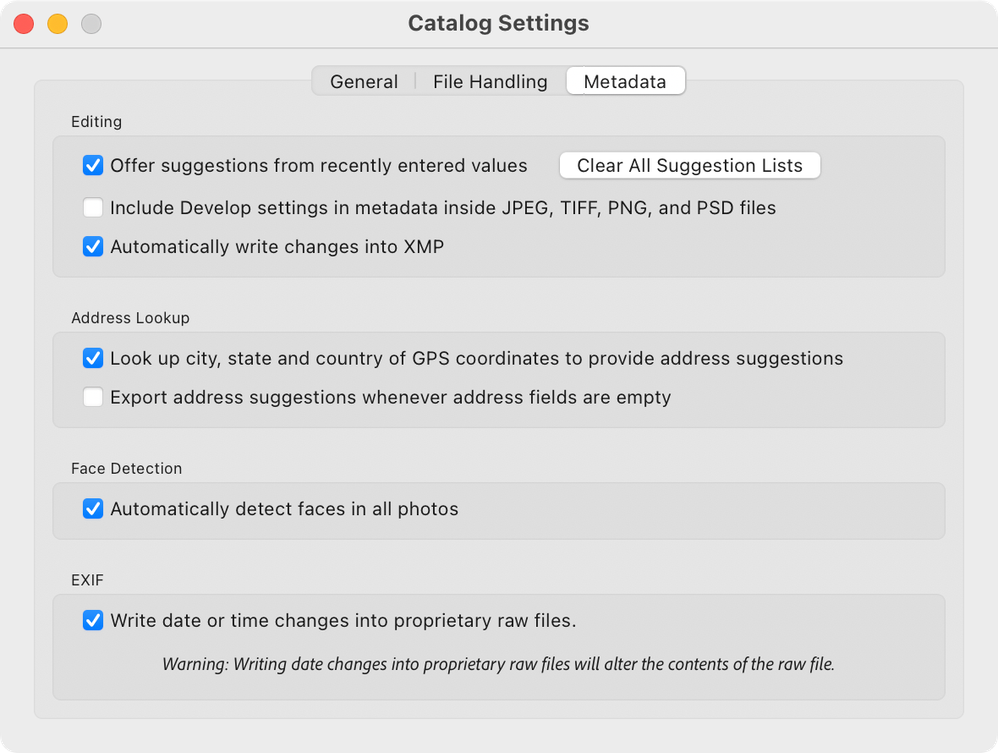This screenshot has width=998, height=753.
Task: Click the Face Detection section heading
Action: point(126,468)
